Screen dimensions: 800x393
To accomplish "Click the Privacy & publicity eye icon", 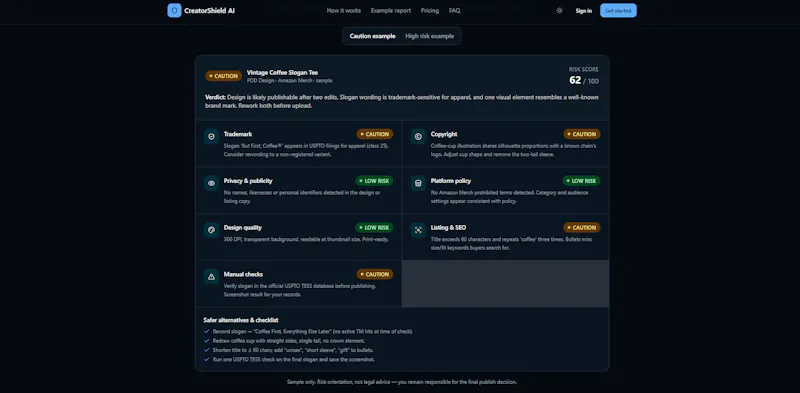I will click(211, 183).
